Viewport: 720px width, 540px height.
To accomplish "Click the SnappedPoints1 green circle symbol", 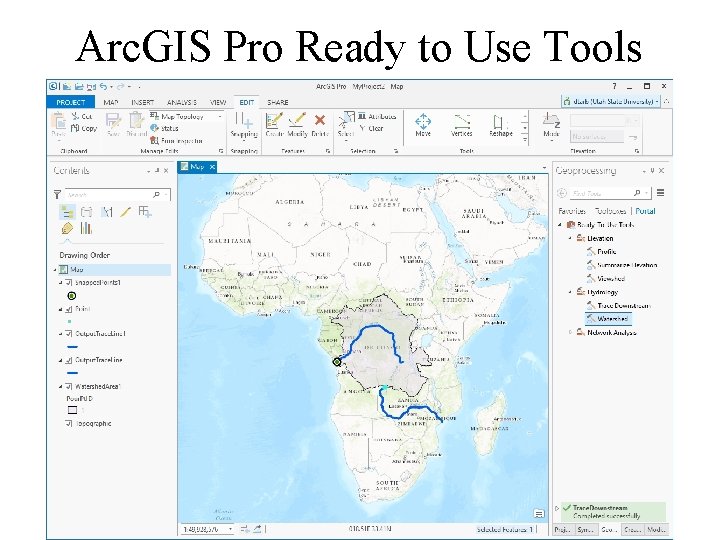I will (x=72, y=296).
